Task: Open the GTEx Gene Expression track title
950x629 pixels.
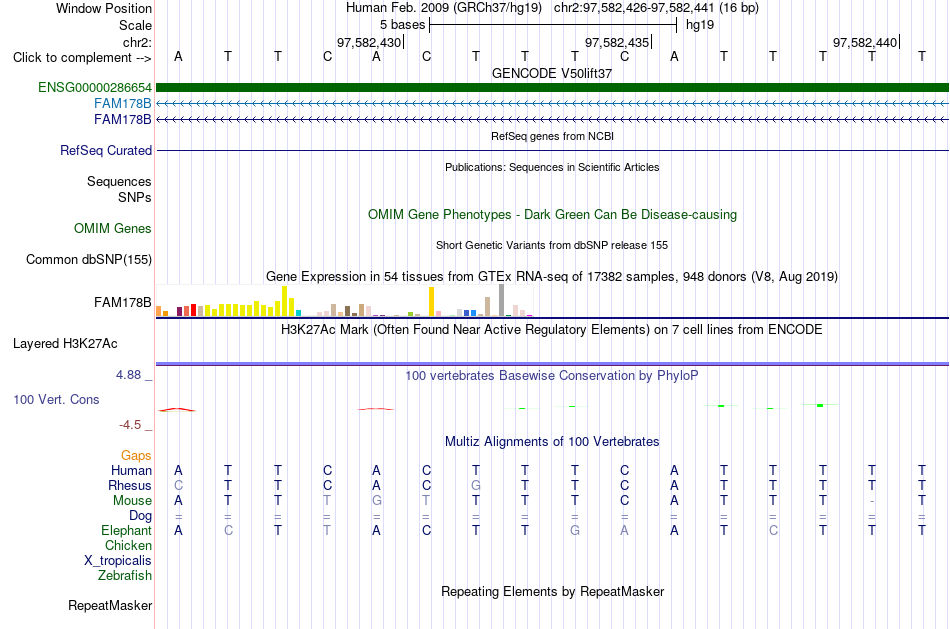Action: click(x=552, y=277)
